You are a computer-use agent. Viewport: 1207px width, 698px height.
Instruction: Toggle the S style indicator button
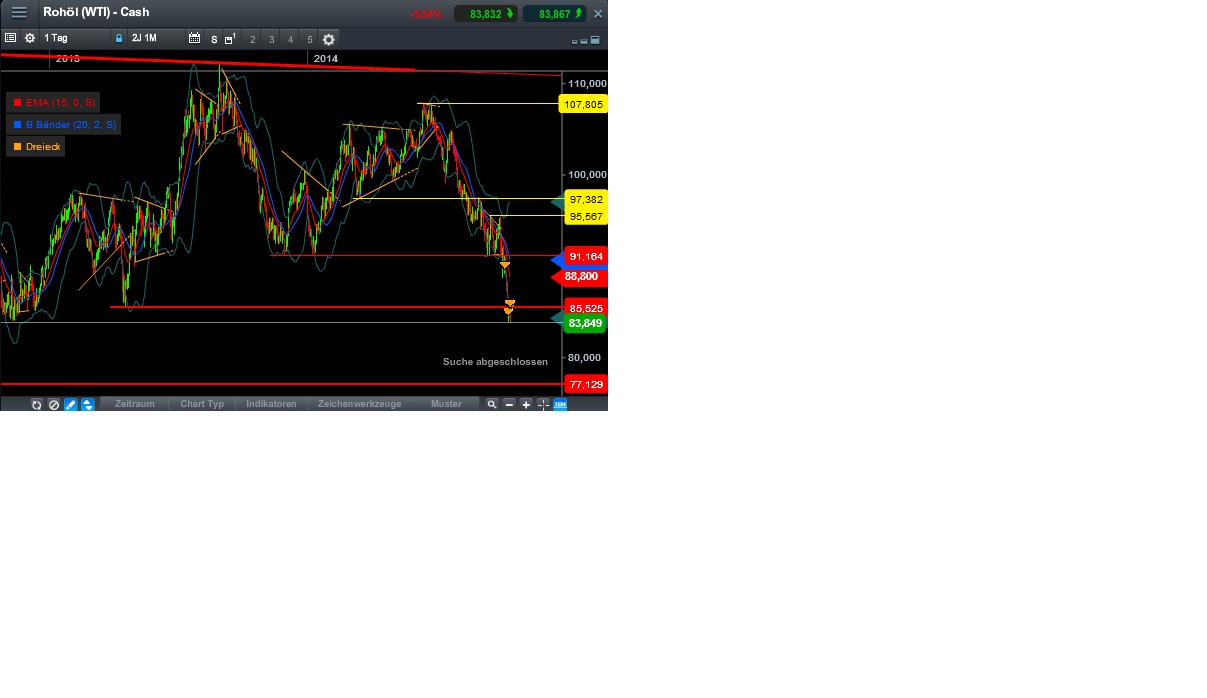tap(213, 39)
